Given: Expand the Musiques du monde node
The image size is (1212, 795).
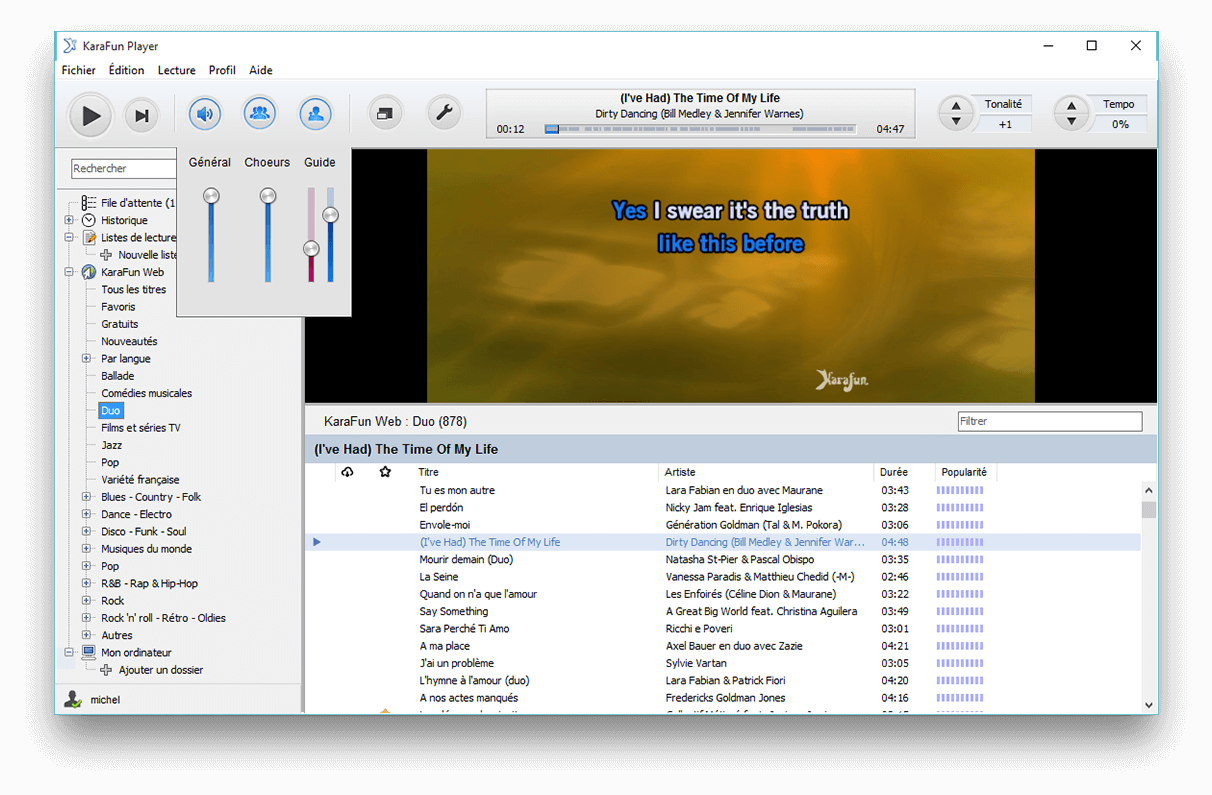Looking at the screenshot, I should coord(87,549).
